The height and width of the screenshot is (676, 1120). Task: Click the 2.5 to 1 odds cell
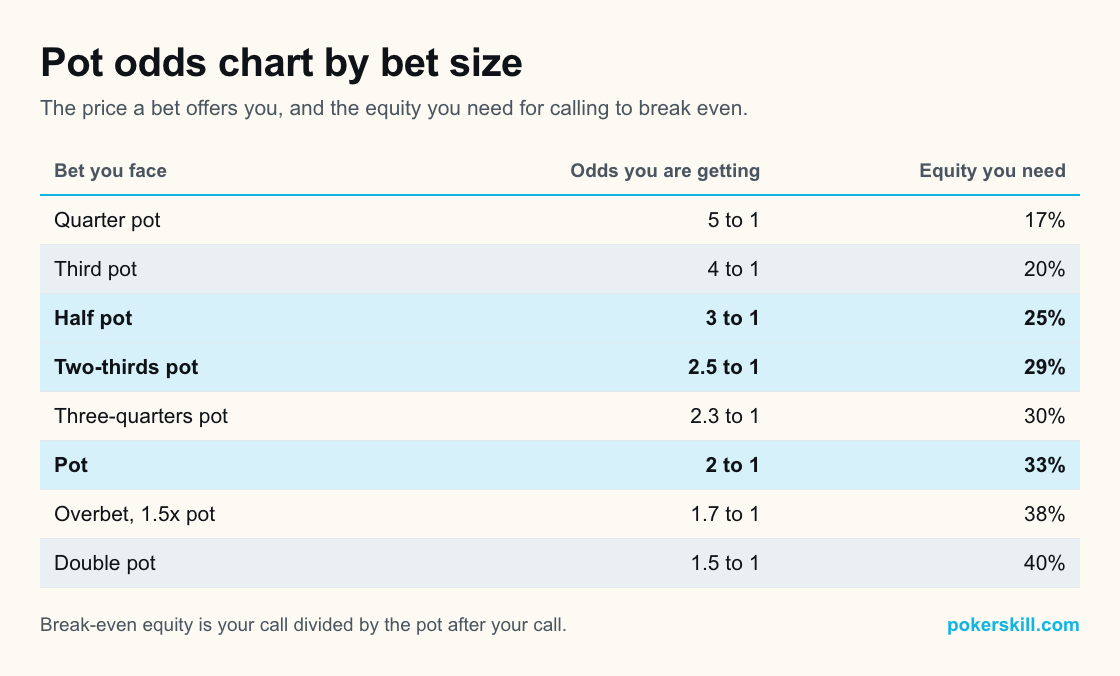tap(724, 367)
